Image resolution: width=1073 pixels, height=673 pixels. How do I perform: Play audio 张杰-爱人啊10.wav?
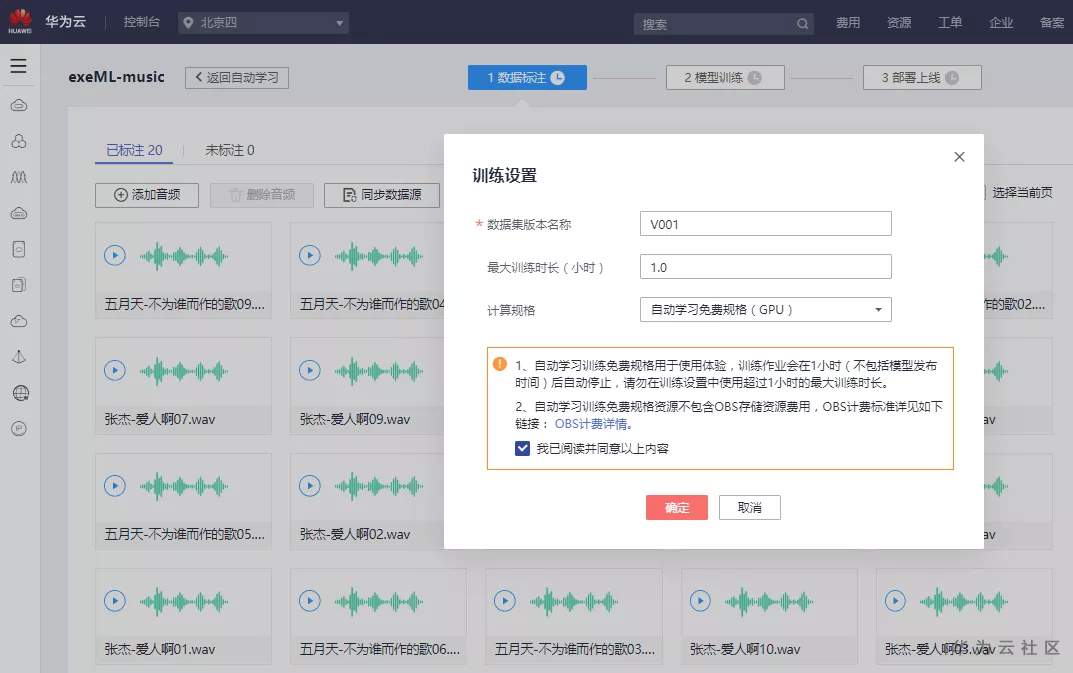pyautogui.click(x=700, y=601)
